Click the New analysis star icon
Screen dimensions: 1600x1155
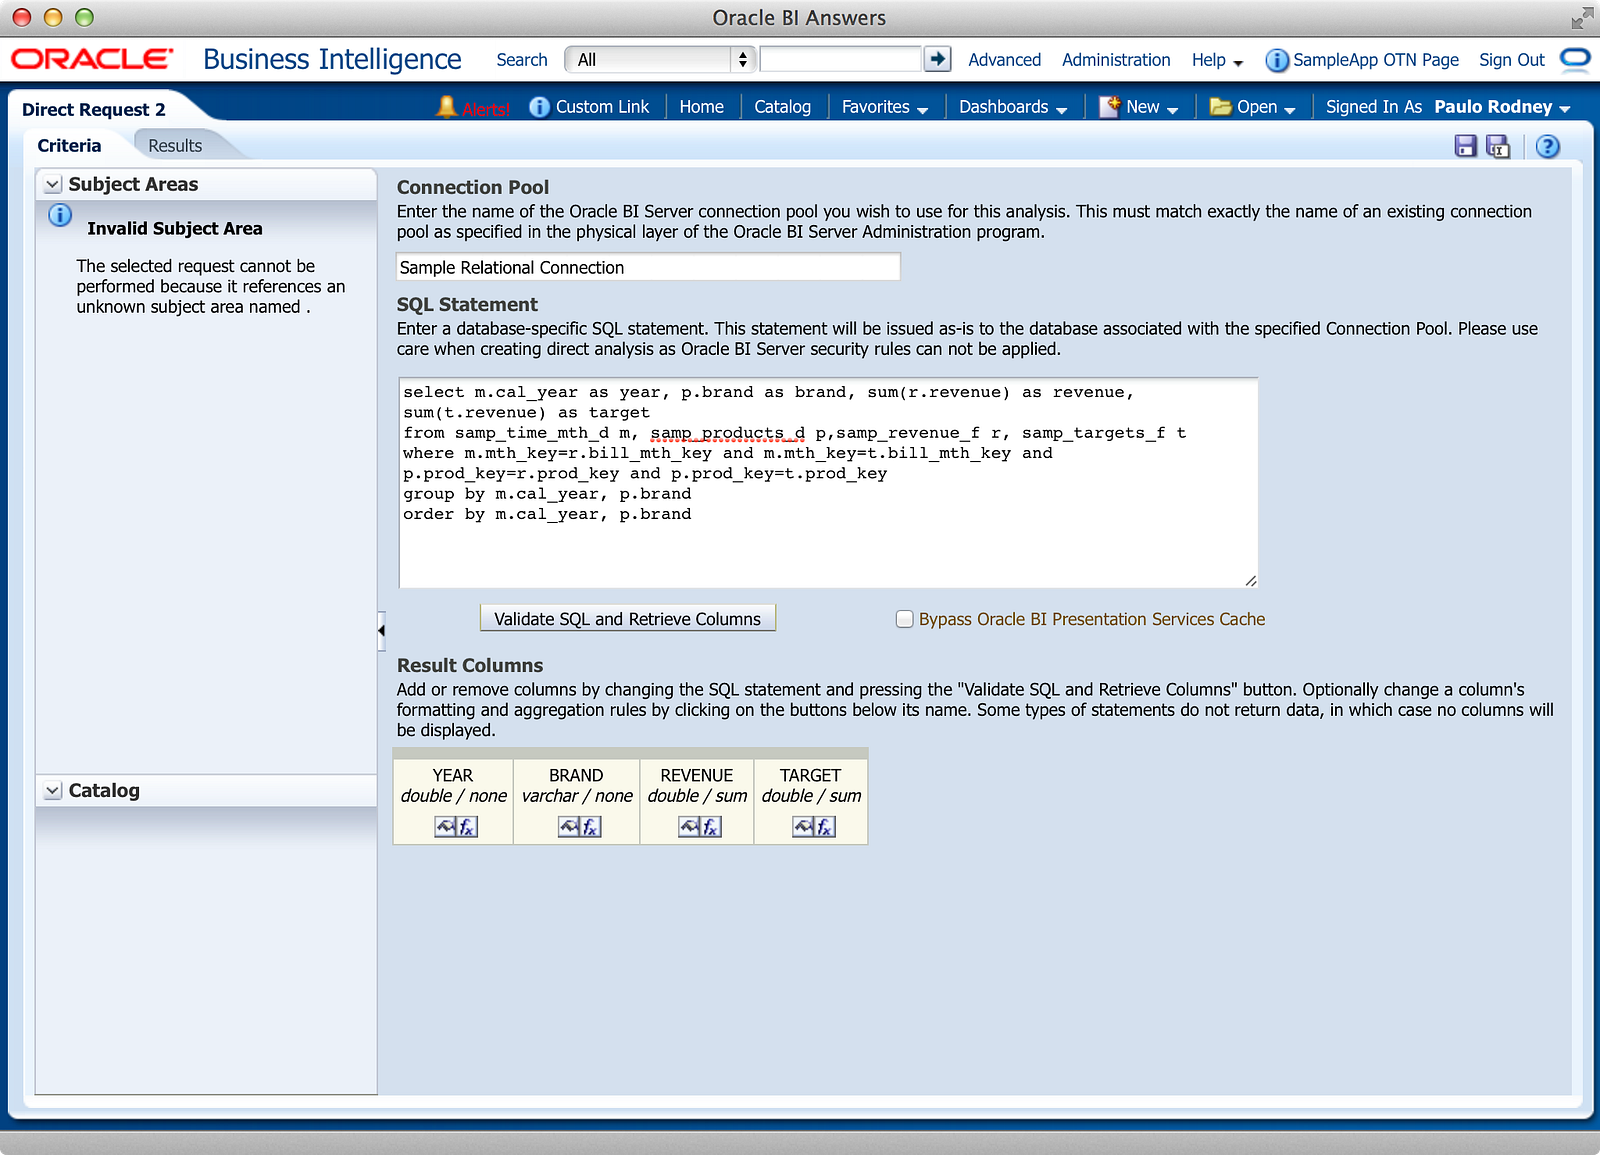[1109, 107]
